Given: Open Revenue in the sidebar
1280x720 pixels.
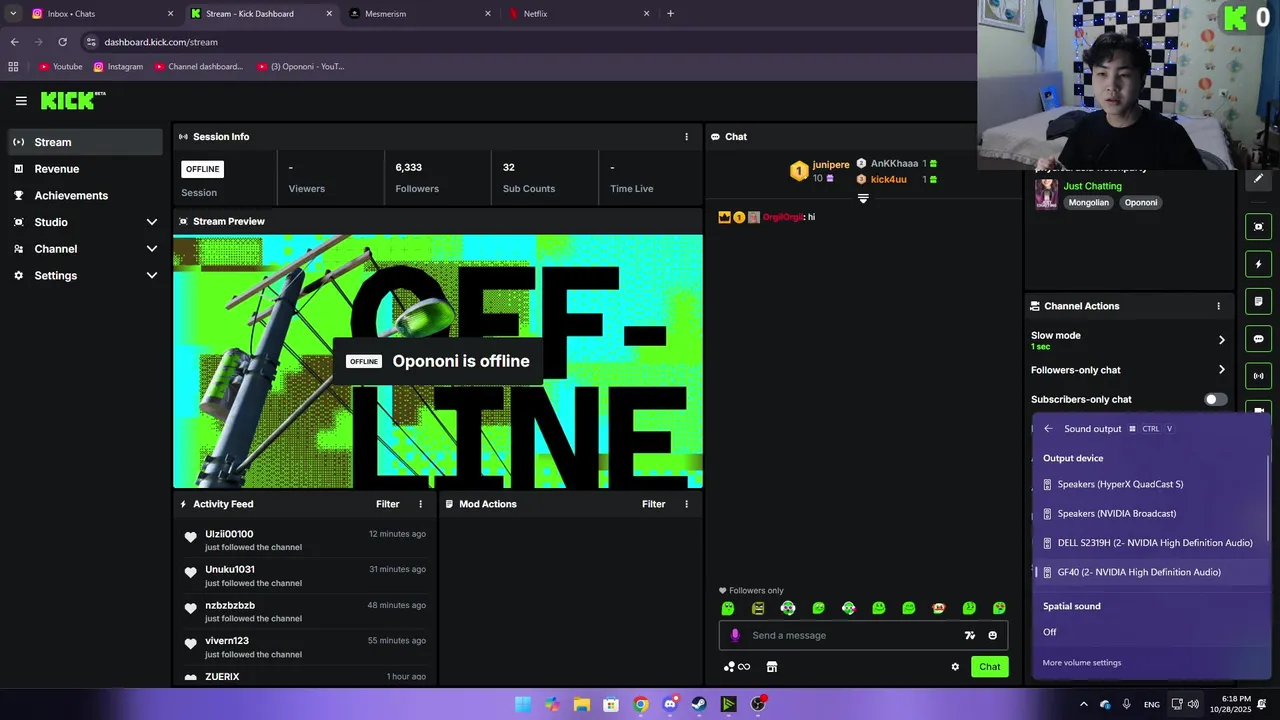Looking at the screenshot, I should coord(85,169).
